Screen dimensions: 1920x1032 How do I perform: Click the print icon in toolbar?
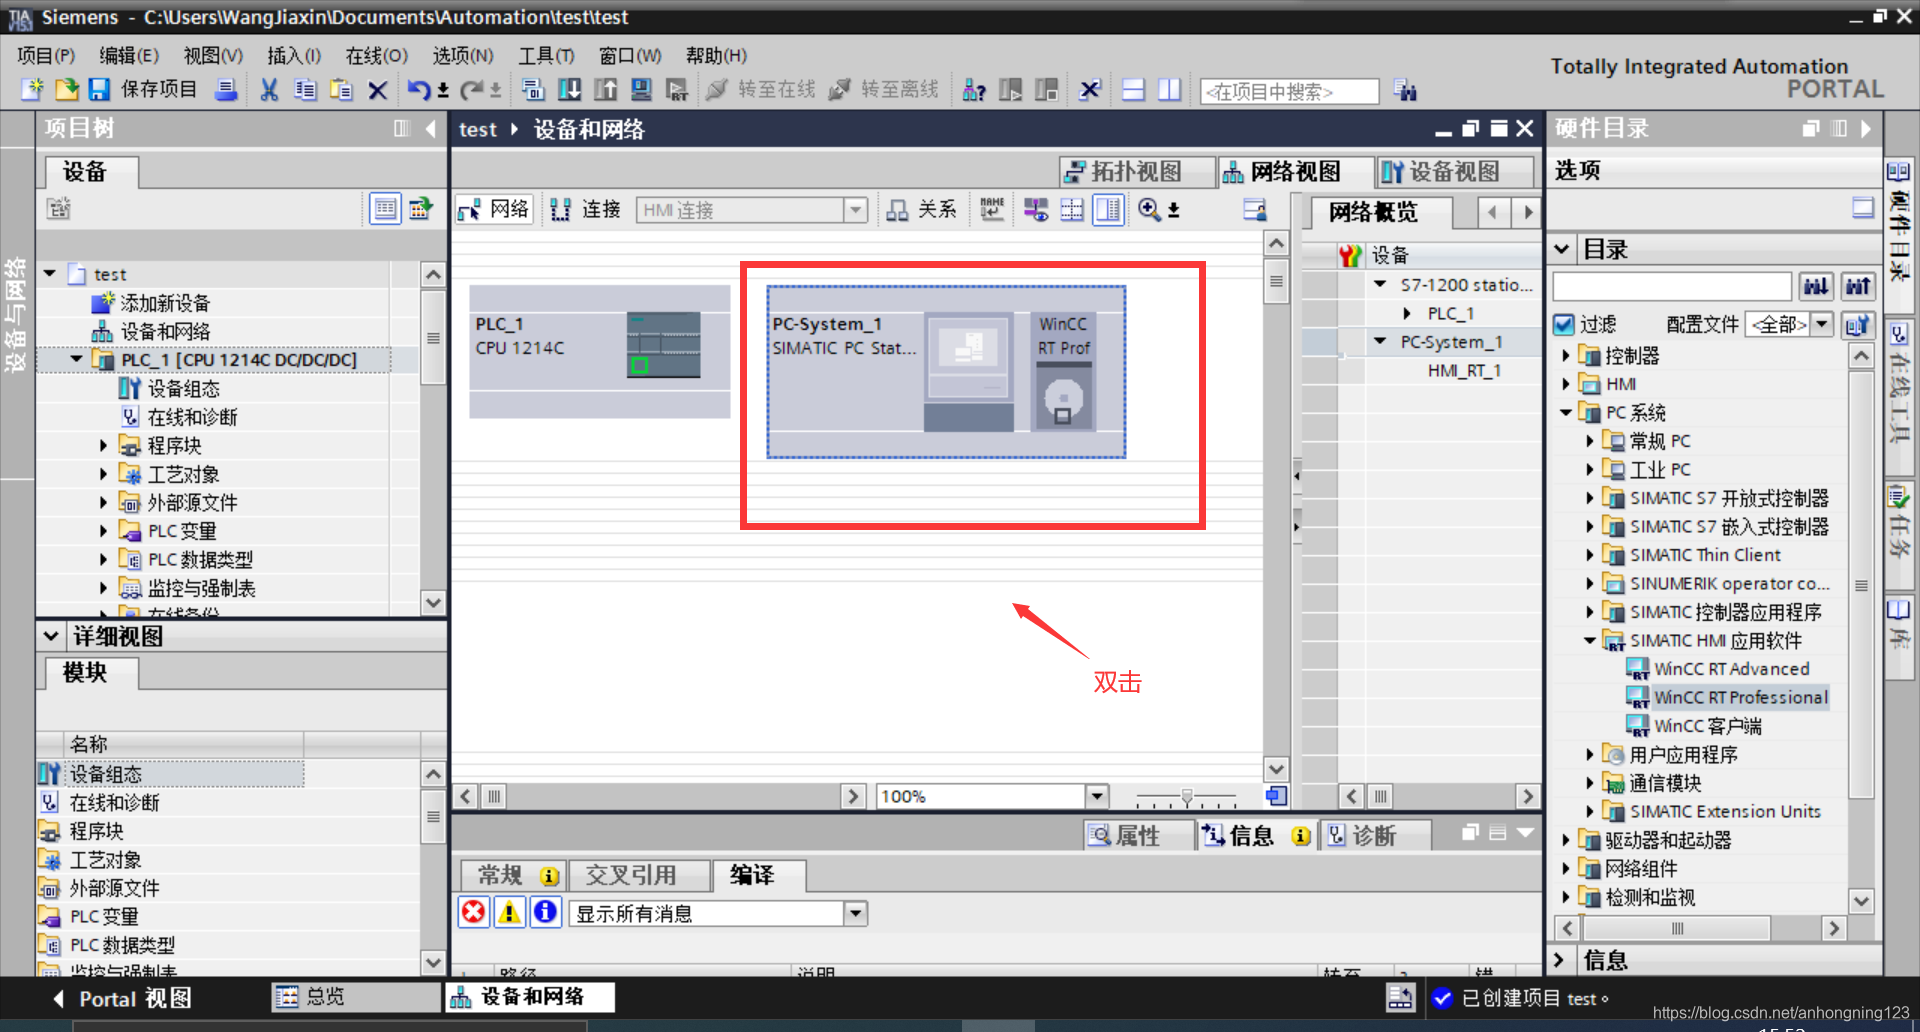pos(227,90)
